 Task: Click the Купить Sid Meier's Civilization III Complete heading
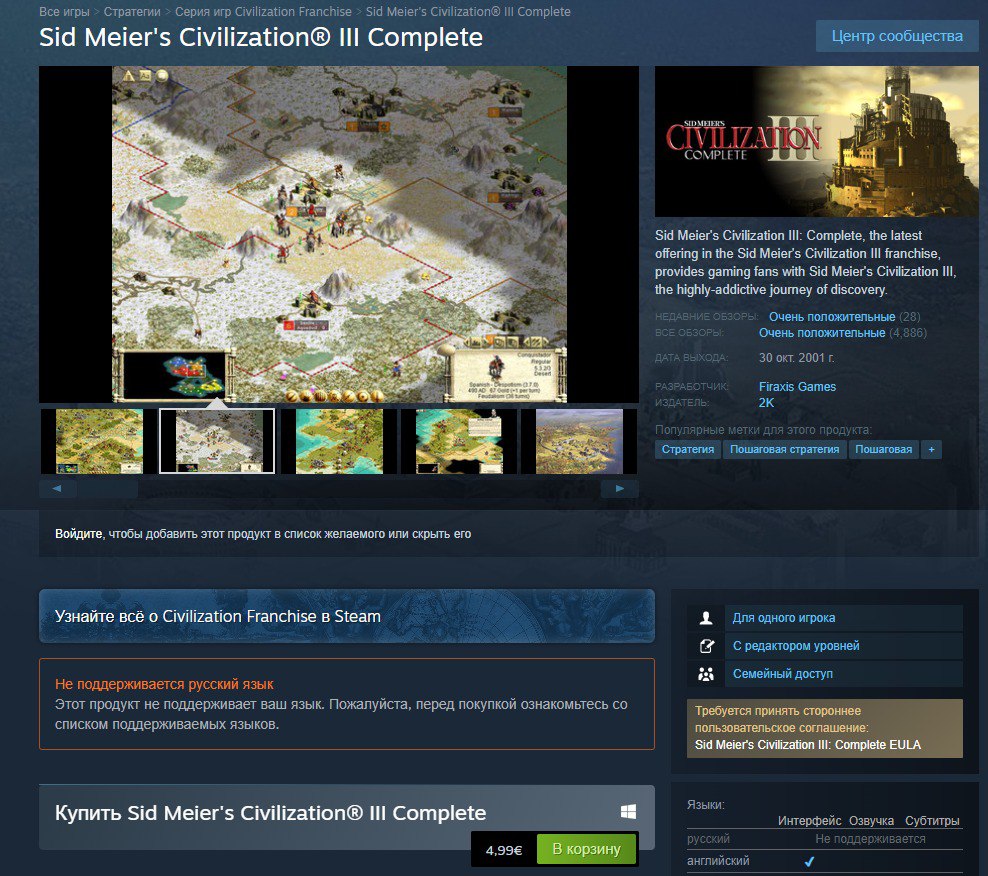[270, 813]
